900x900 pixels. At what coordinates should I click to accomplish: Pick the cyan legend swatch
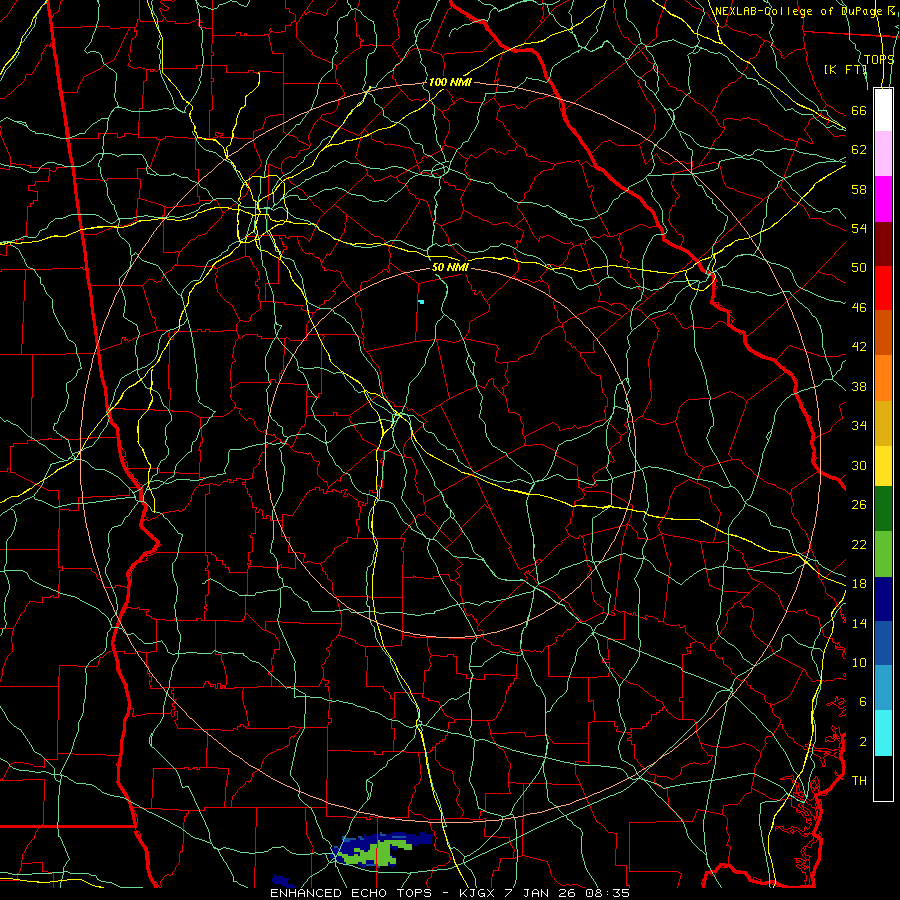pyautogui.click(x=883, y=733)
